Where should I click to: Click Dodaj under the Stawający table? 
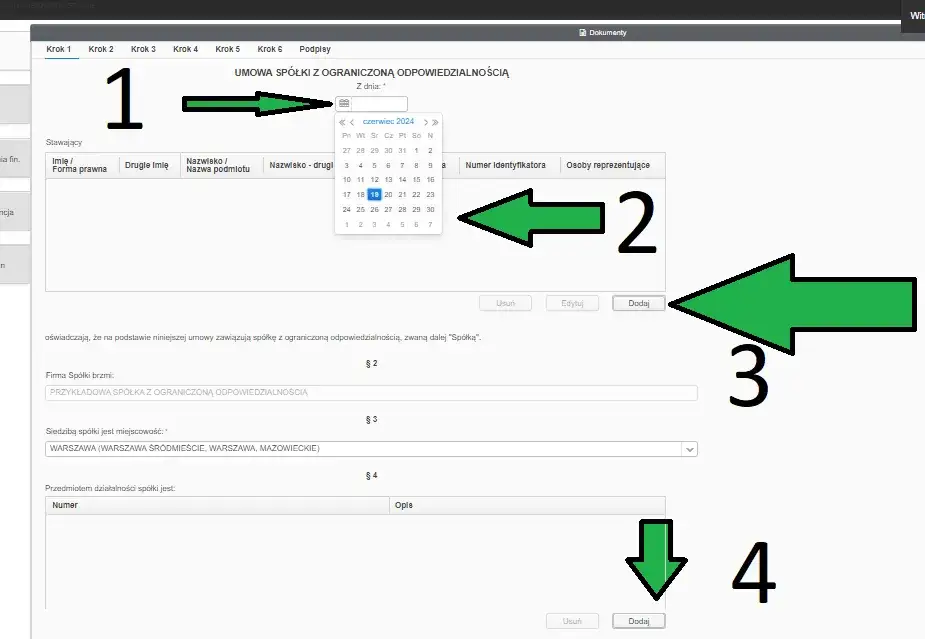638,303
